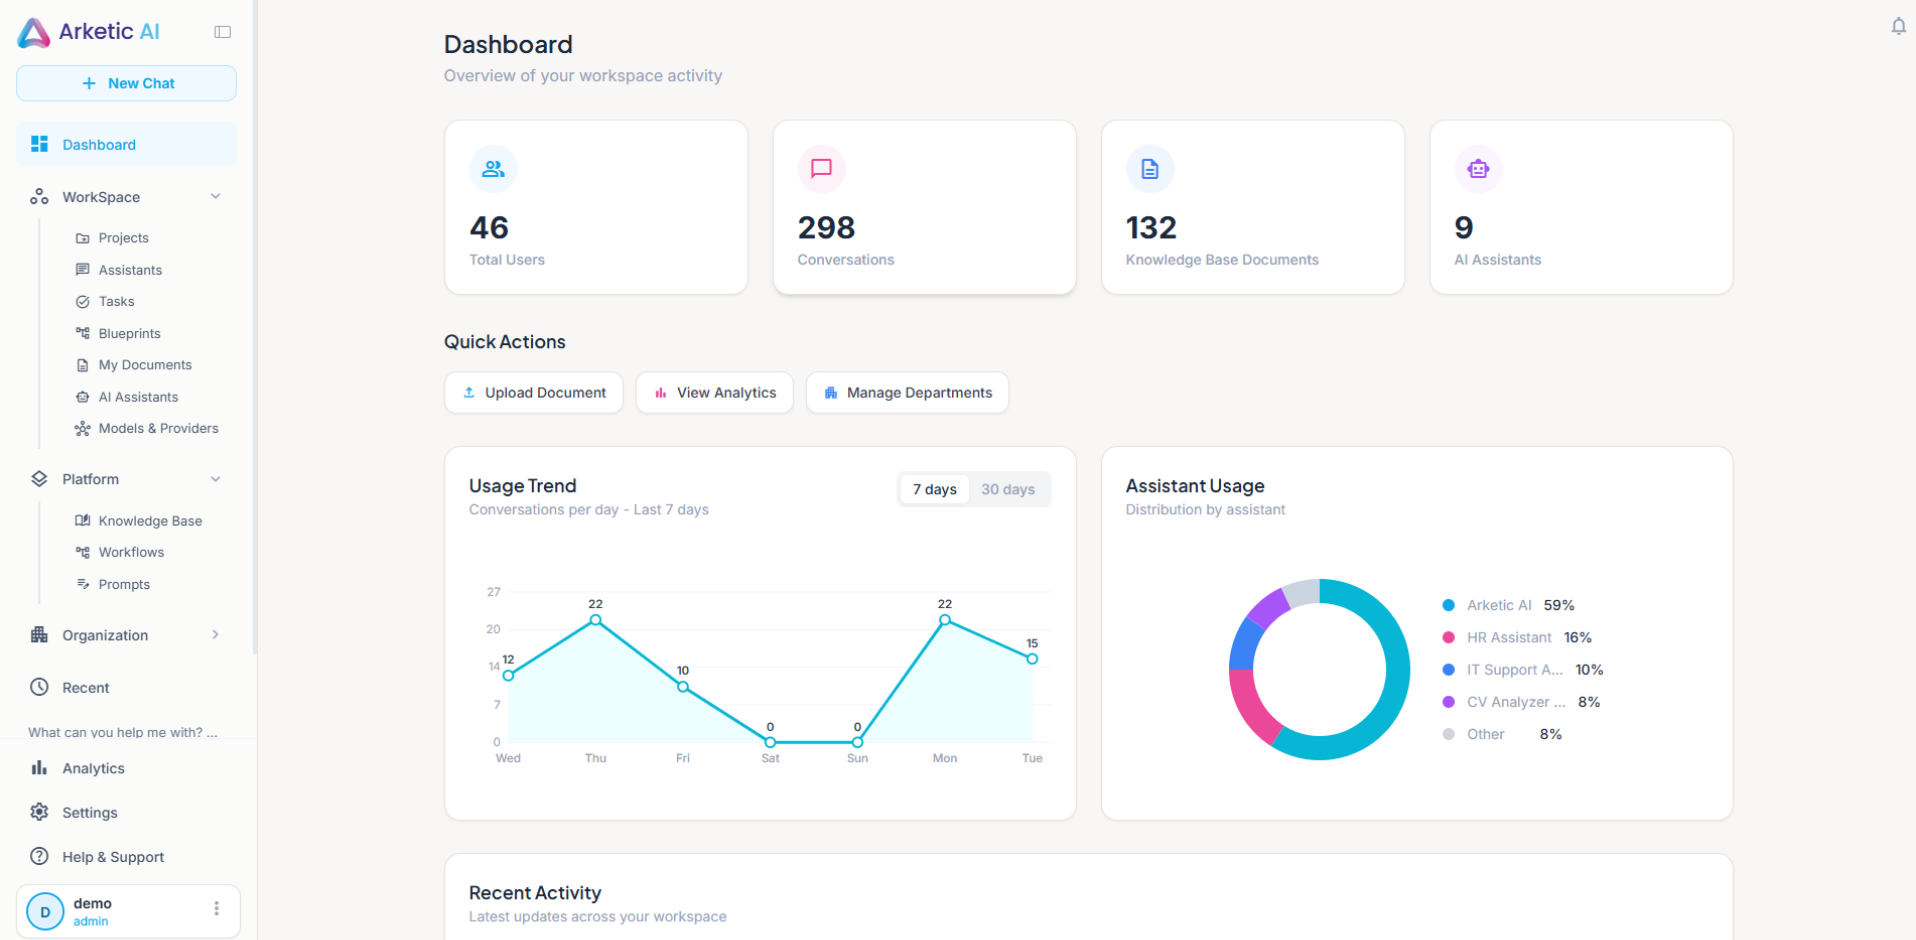Click the Tasks checkmark icon
1916x940 pixels.
83,301
